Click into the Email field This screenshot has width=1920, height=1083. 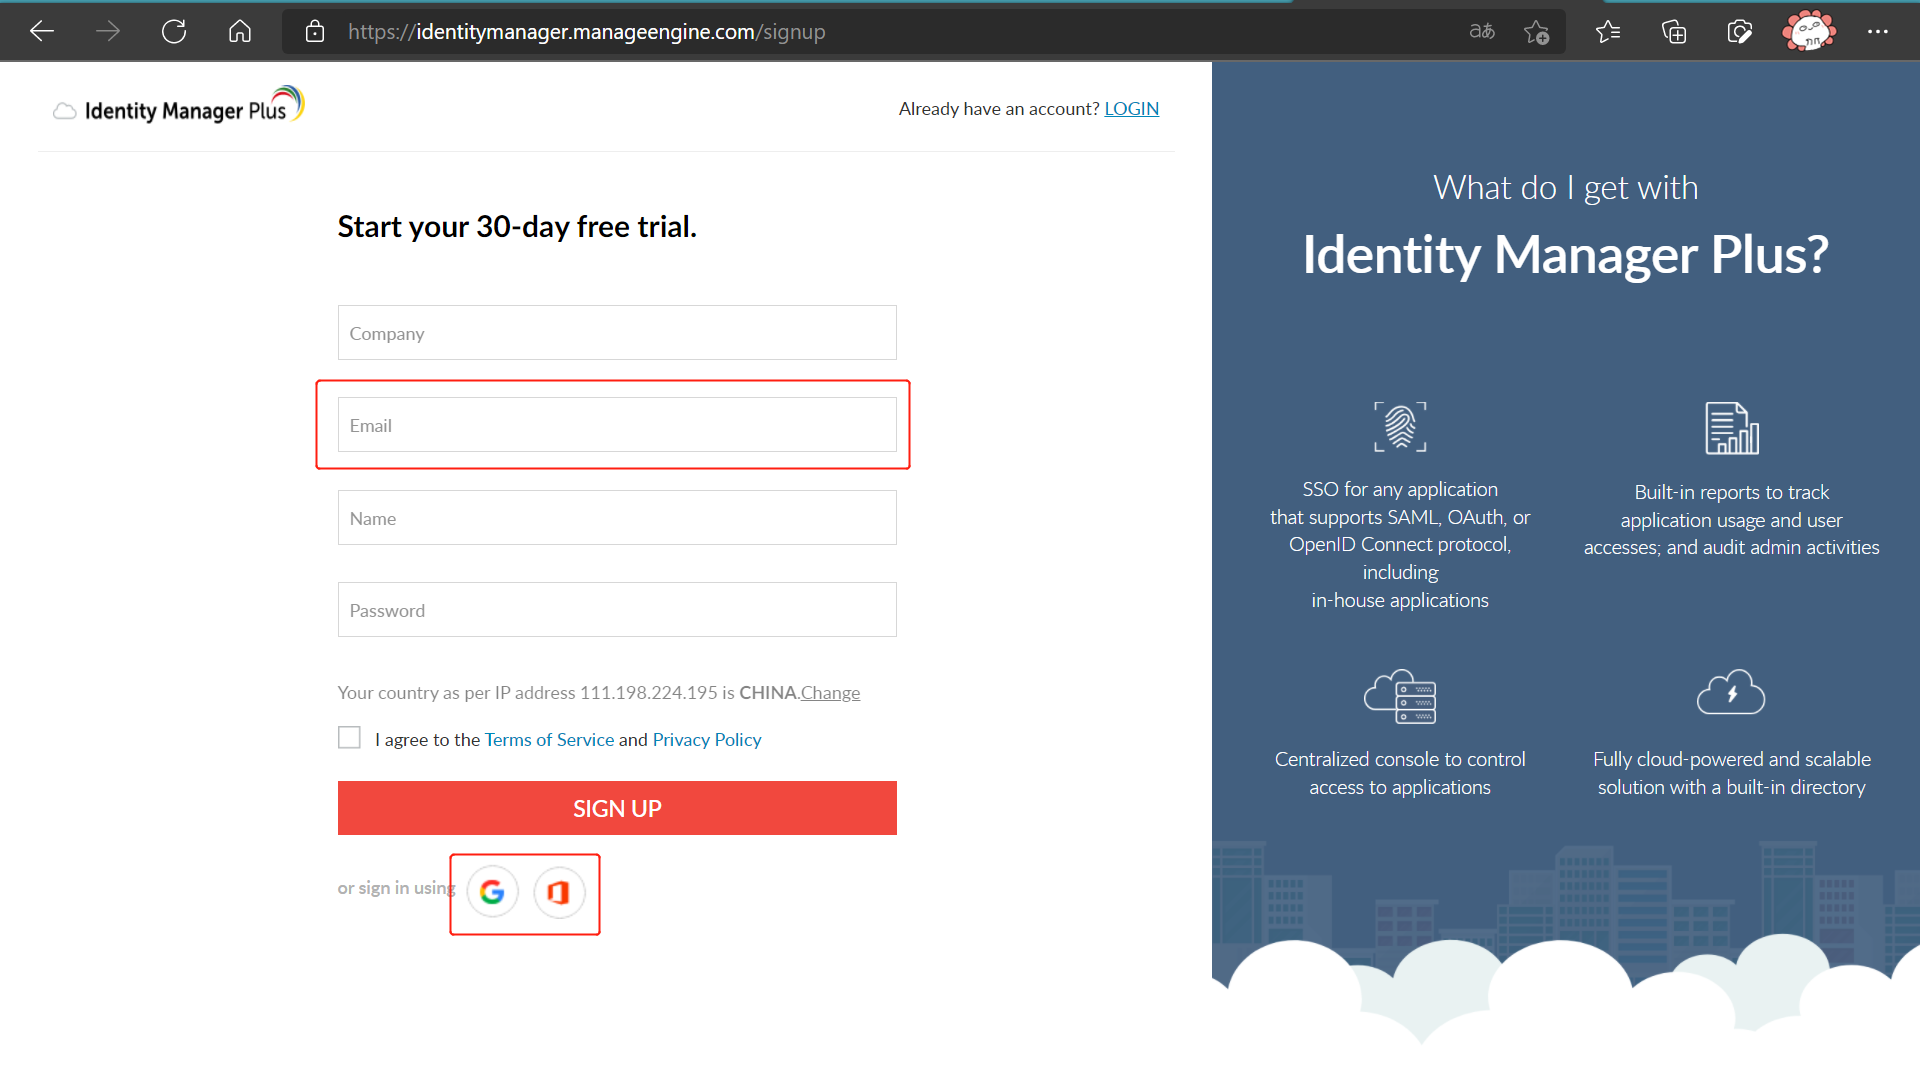[617, 425]
